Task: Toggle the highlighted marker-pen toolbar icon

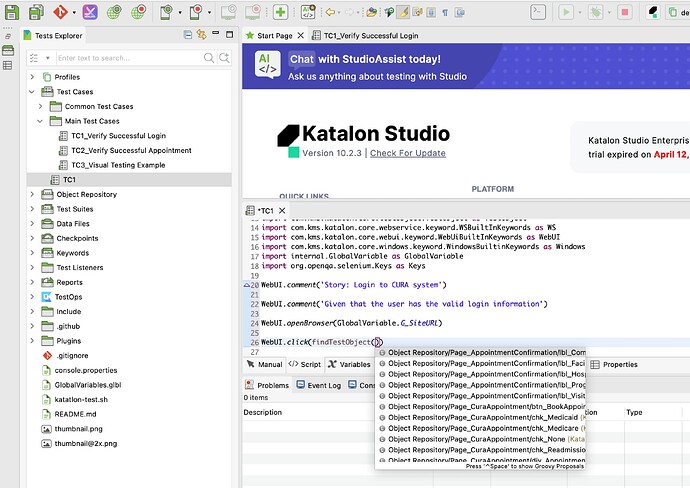Action: [x=403, y=12]
